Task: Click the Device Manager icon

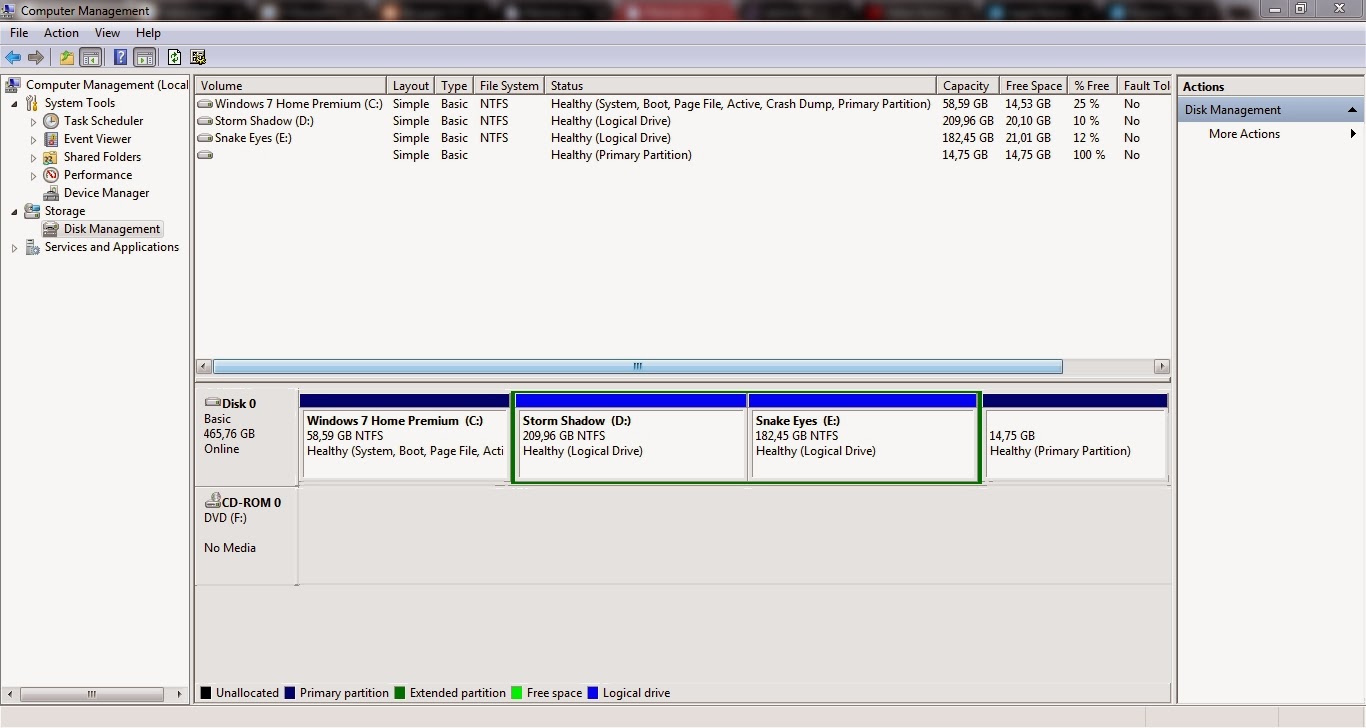Action: pos(51,193)
